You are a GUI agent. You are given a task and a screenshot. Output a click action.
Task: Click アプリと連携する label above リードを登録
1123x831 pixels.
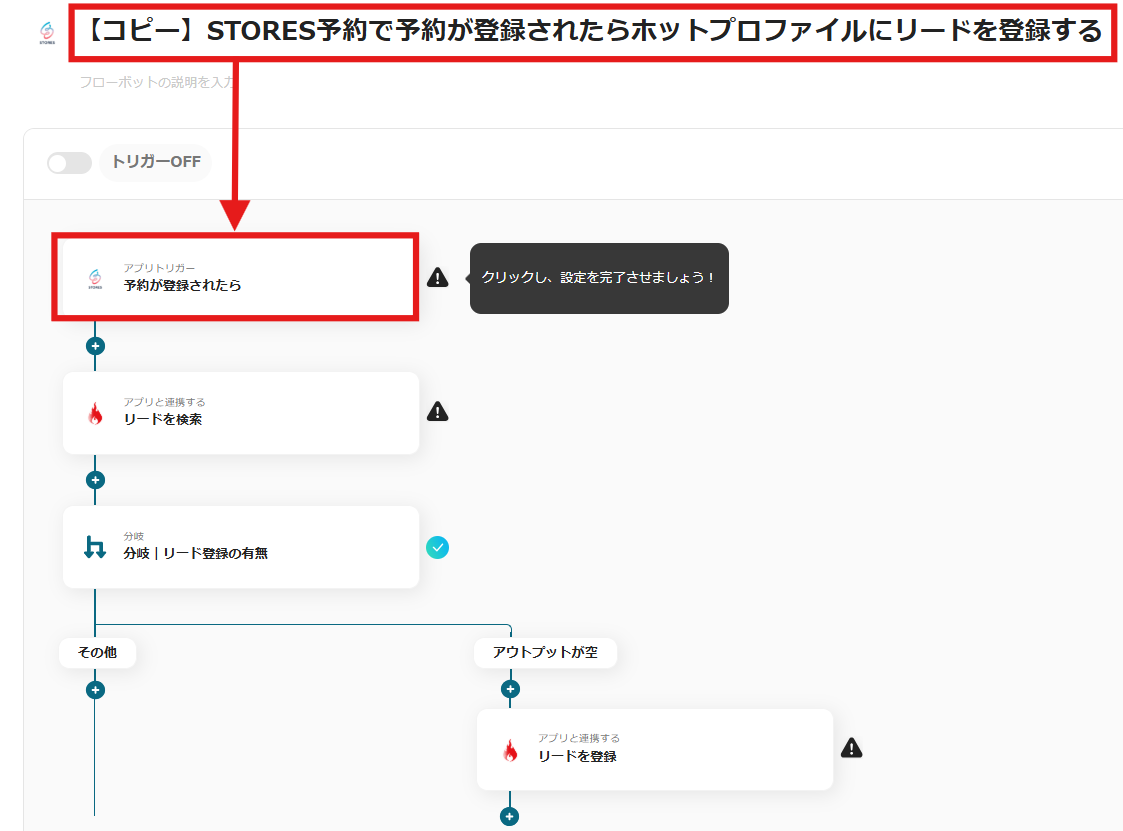579,738
